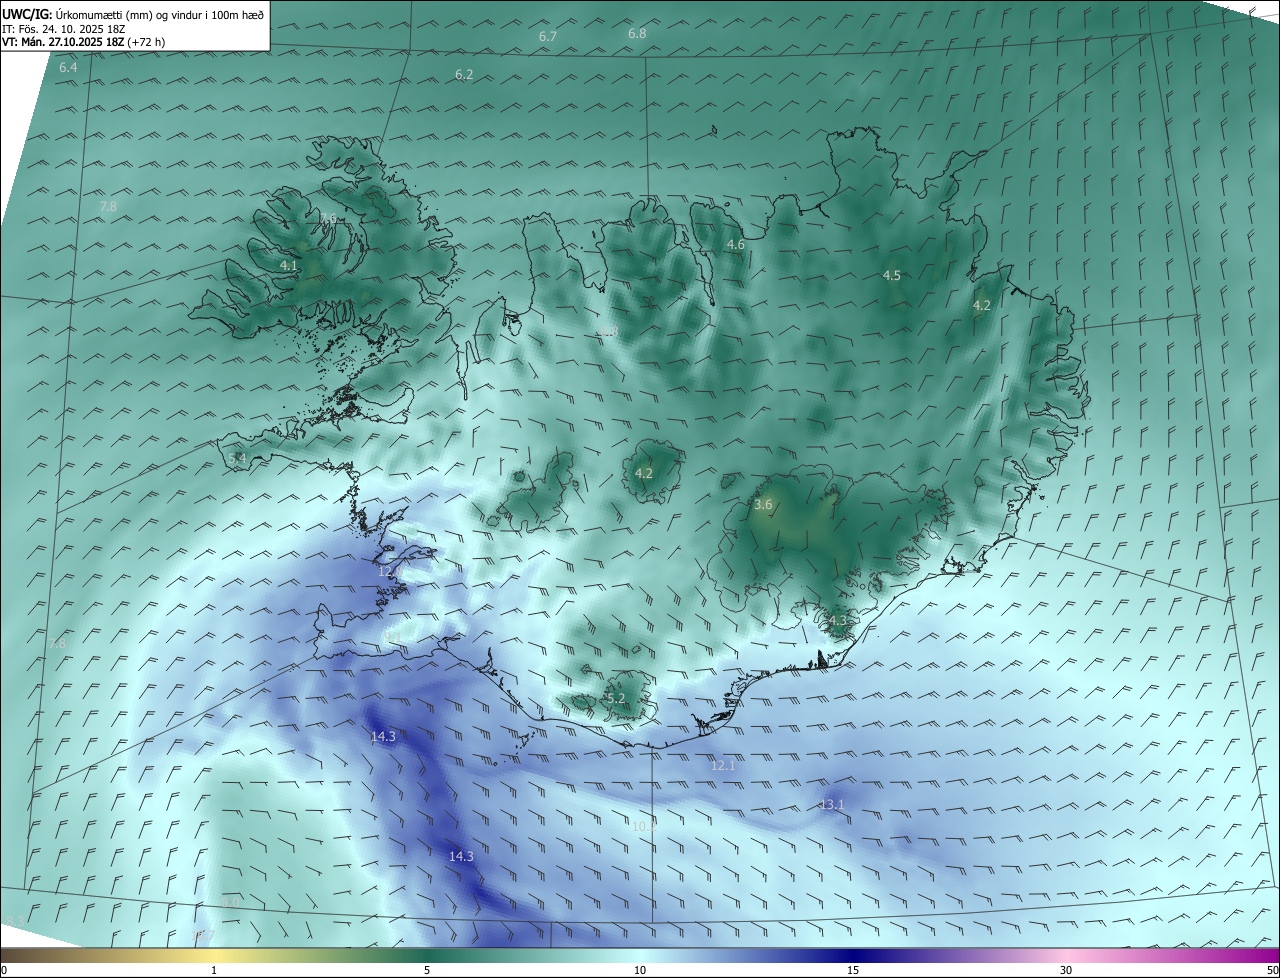1280x978 pixels.
Task: Click the 6.7 value label
Action: [x=548, y=36]
